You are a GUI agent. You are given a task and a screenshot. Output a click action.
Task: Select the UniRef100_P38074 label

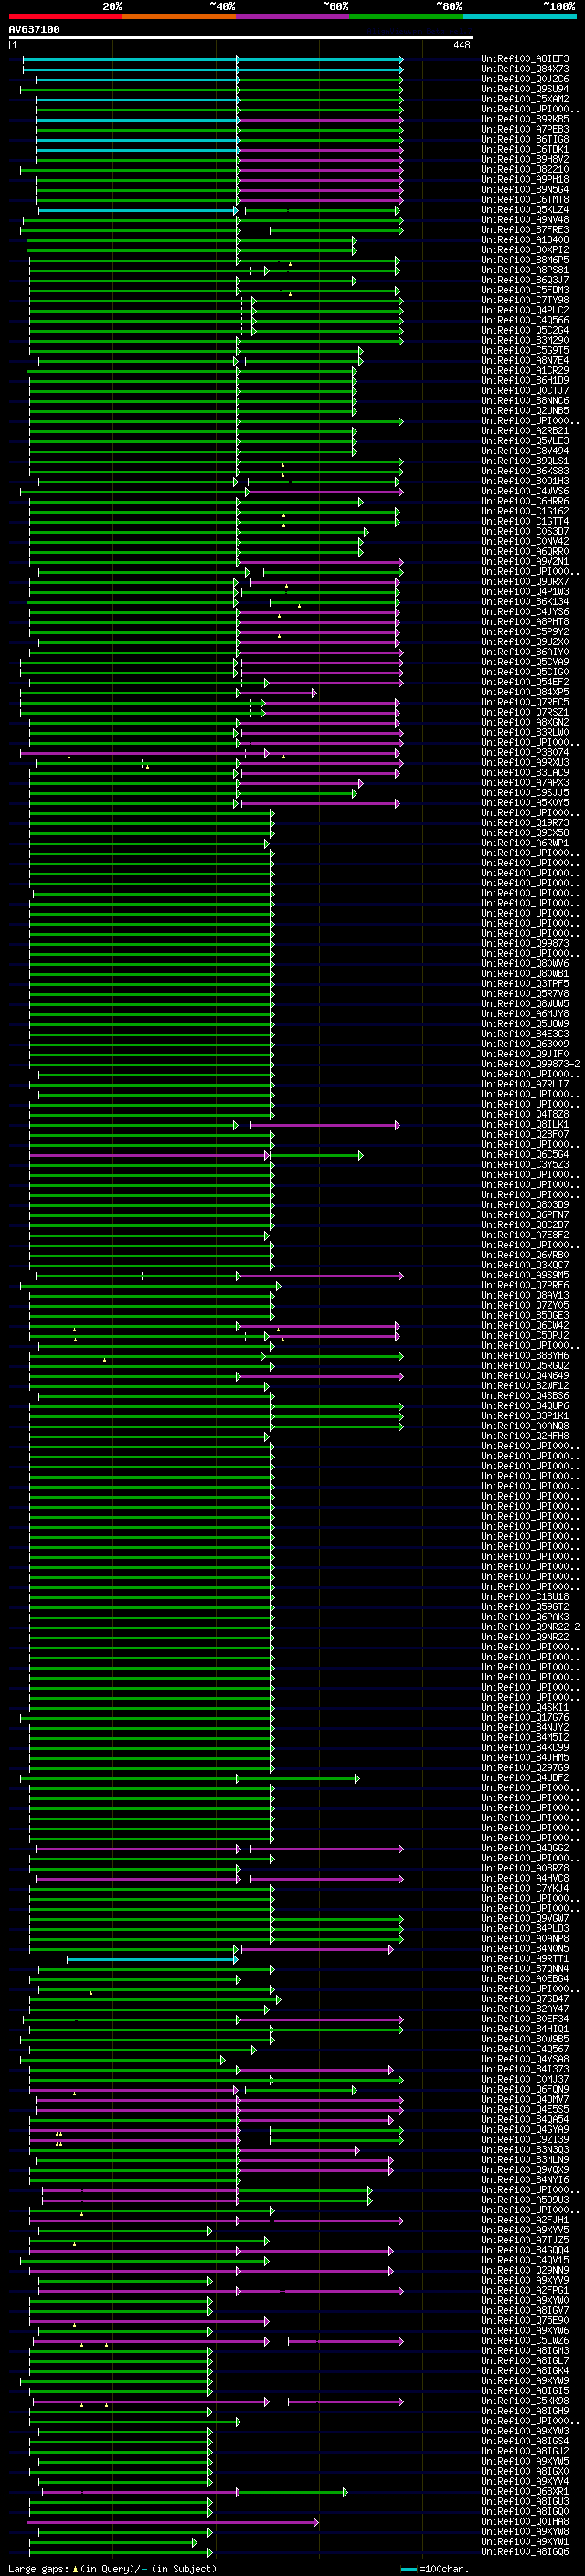(x=525, y=752)
